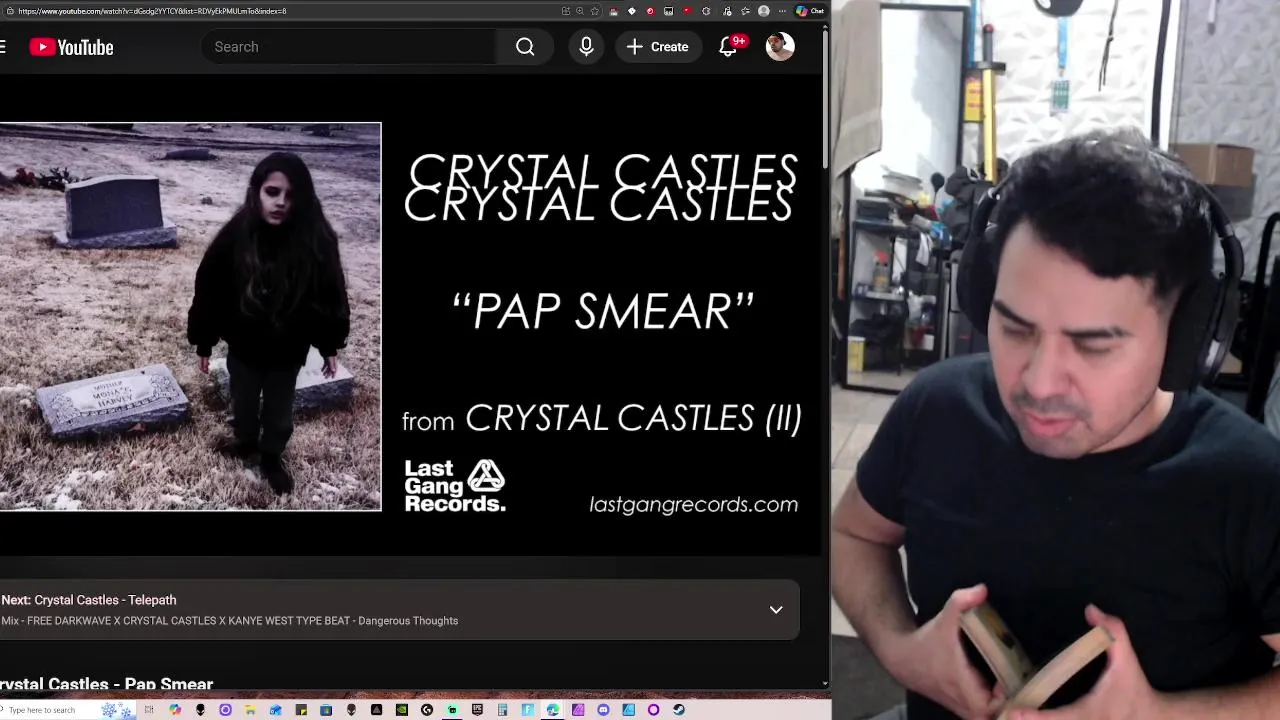
Task: Expand the mix playlist chevron
Action: point(776,610)
